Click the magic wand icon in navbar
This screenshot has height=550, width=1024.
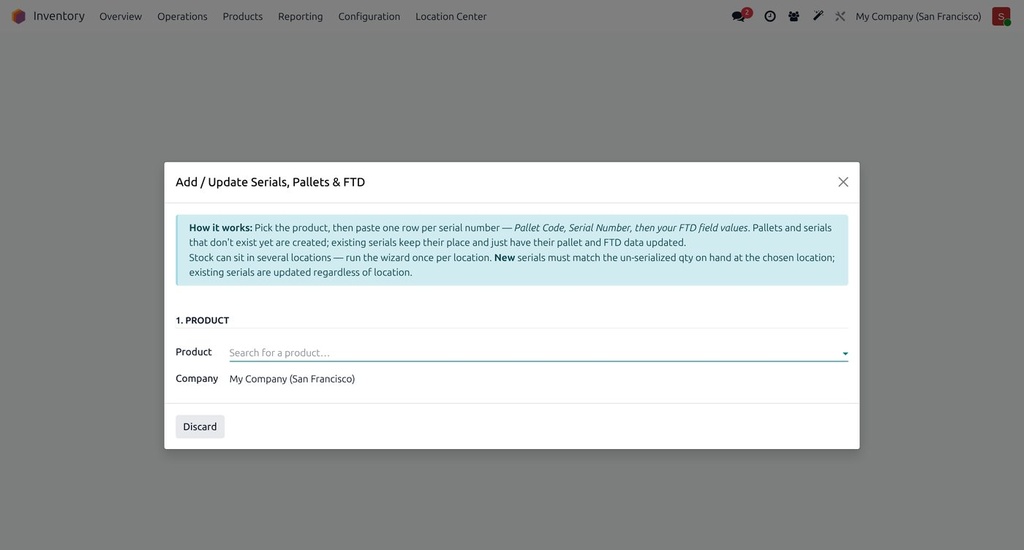[x=818, y=16]
